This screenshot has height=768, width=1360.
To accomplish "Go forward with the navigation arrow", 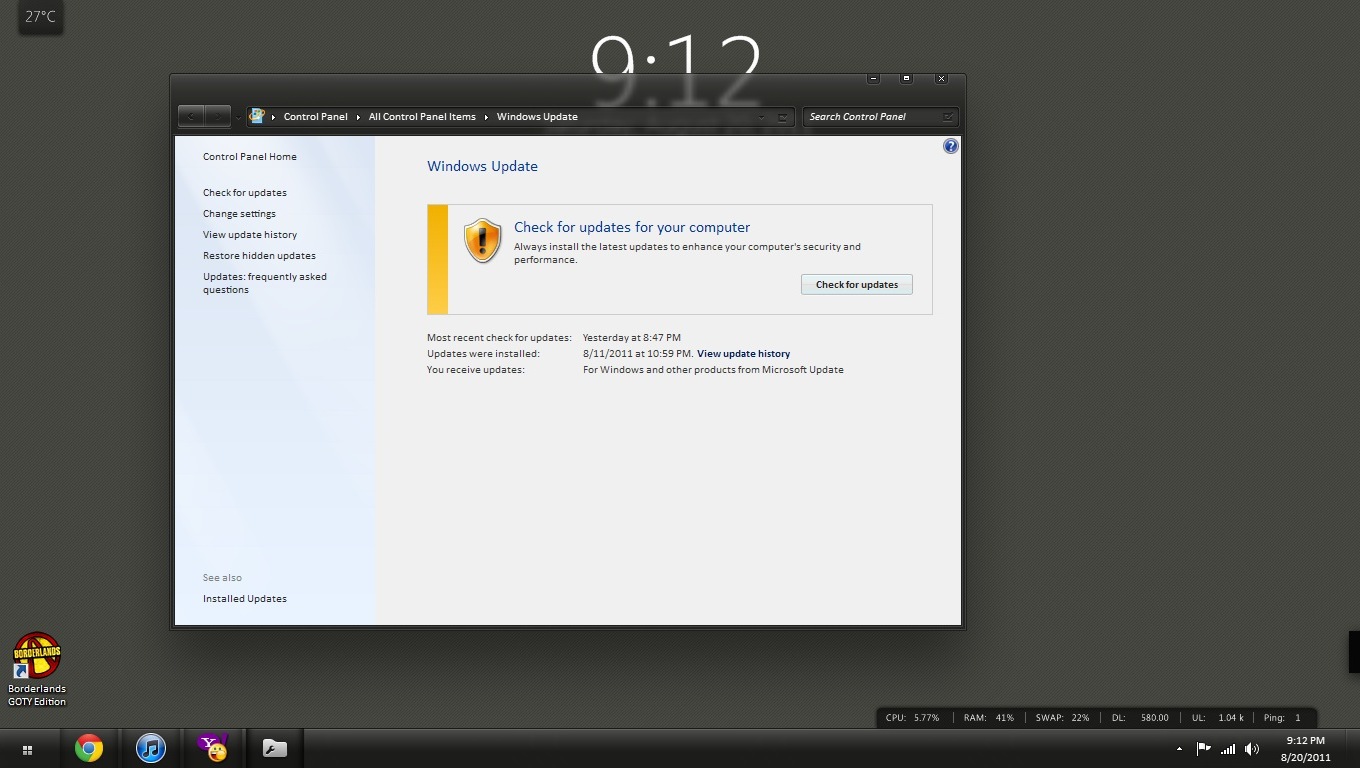I will pyautogui.click(x=218, y=116).
